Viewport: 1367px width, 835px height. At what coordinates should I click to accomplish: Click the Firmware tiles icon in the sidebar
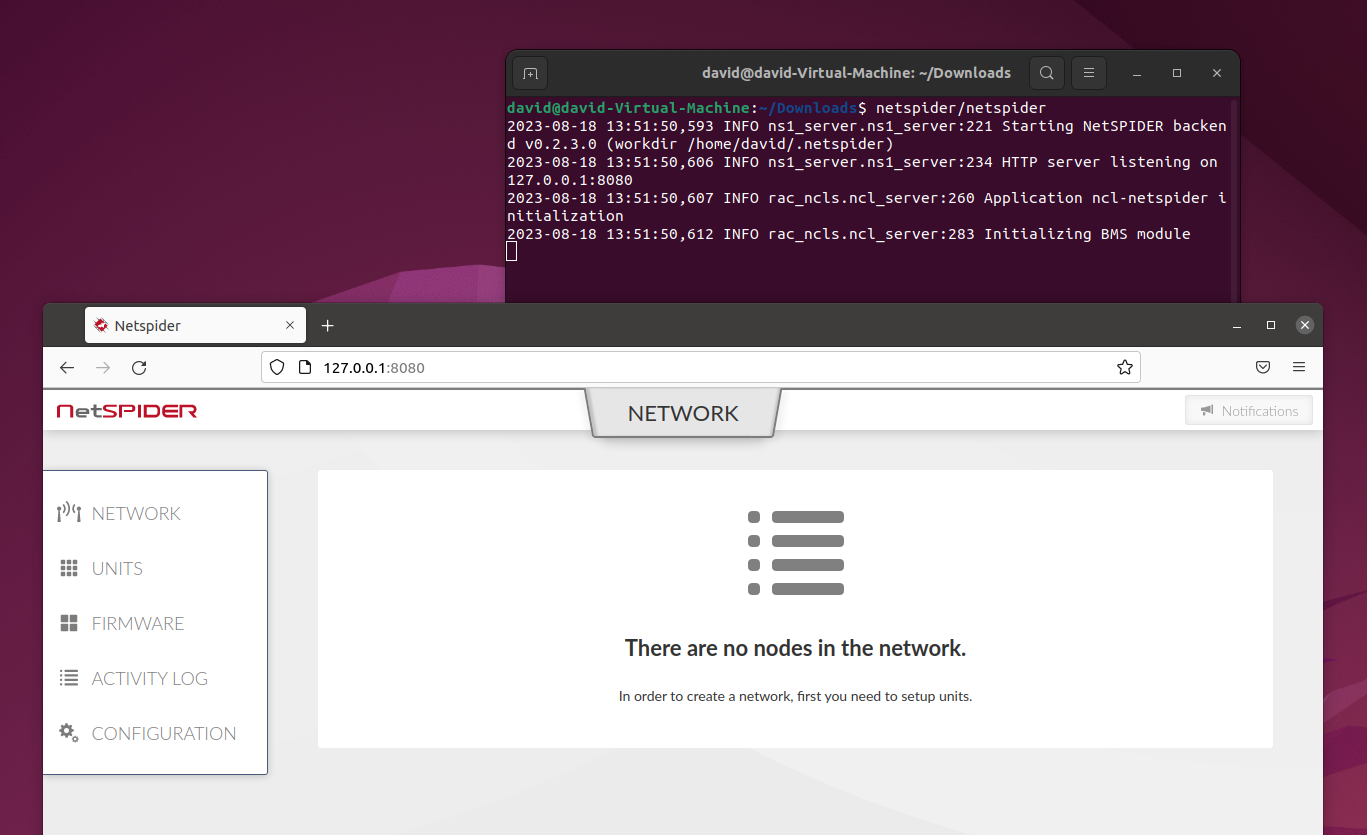click(x=69, y=623)
